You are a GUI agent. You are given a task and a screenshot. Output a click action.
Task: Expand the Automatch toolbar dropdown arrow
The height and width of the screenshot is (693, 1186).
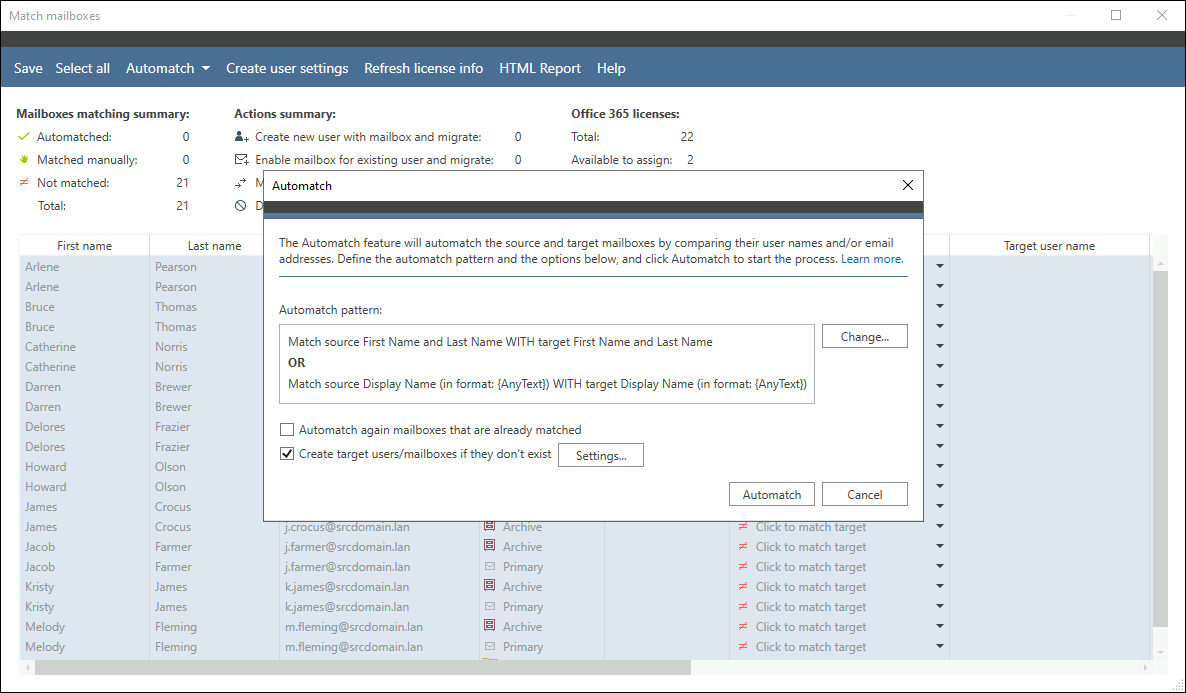[x=205, y=69]
